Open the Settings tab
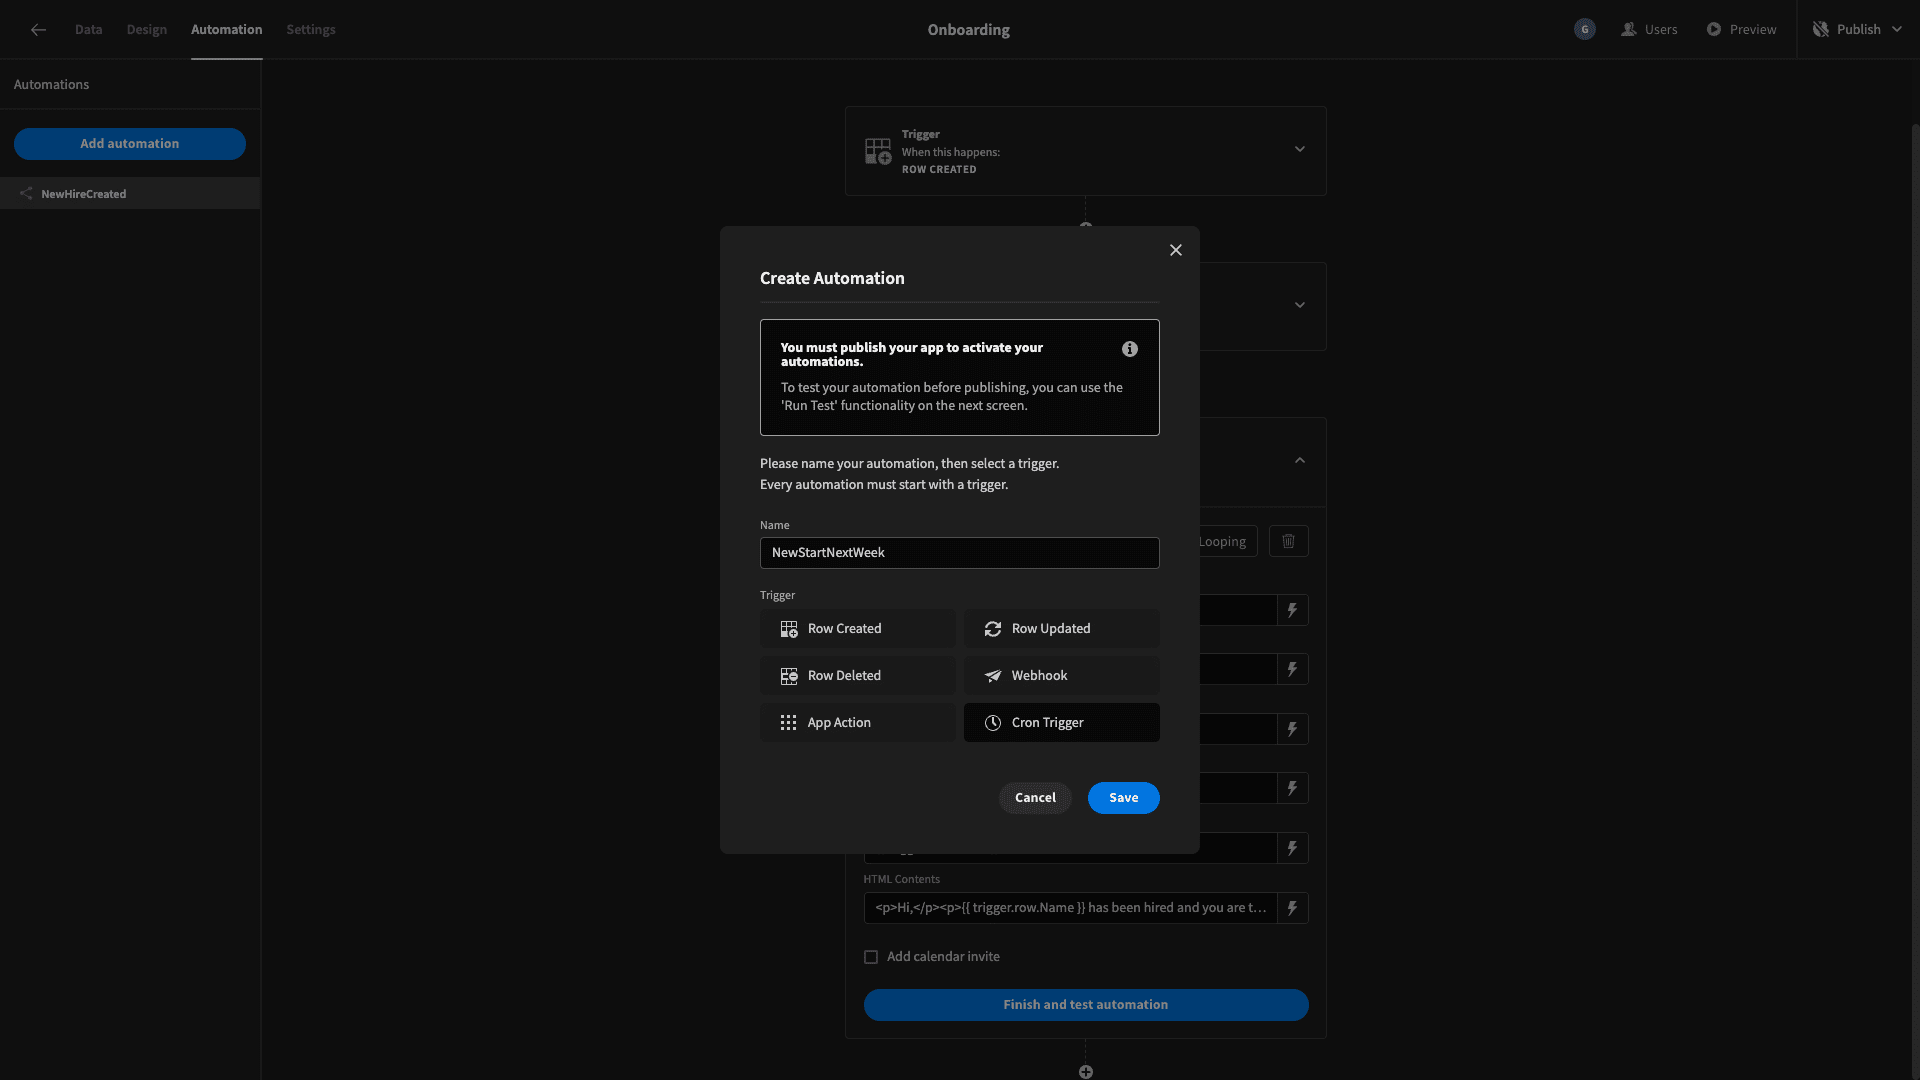This screenshot has width=1920, height=1080. (311, 30)
